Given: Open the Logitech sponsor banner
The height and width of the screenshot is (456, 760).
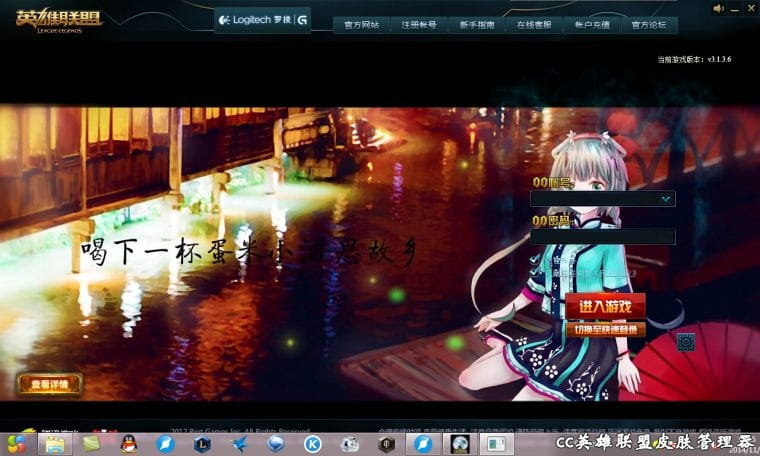Looking at the screenshot, I should tap(263, 20).
